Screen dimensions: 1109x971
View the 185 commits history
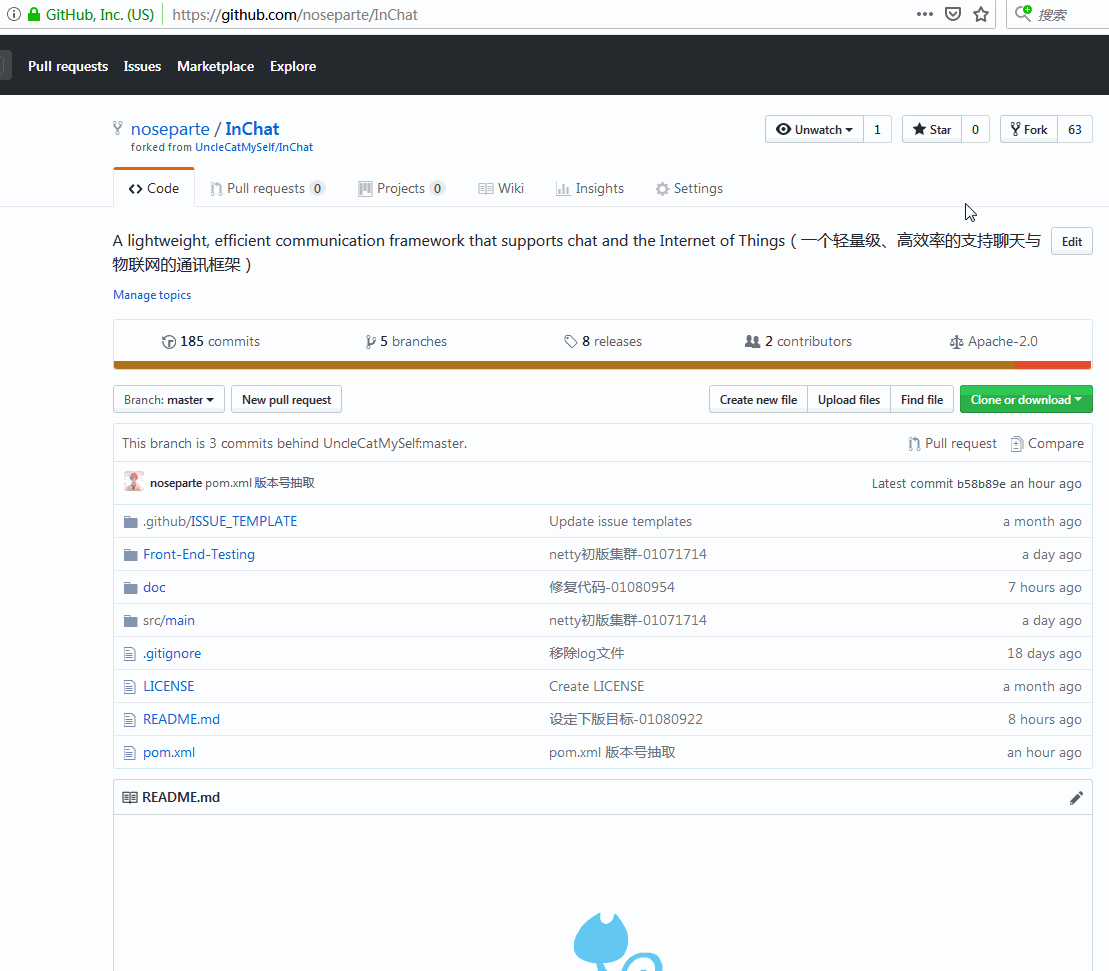(211, 342)
